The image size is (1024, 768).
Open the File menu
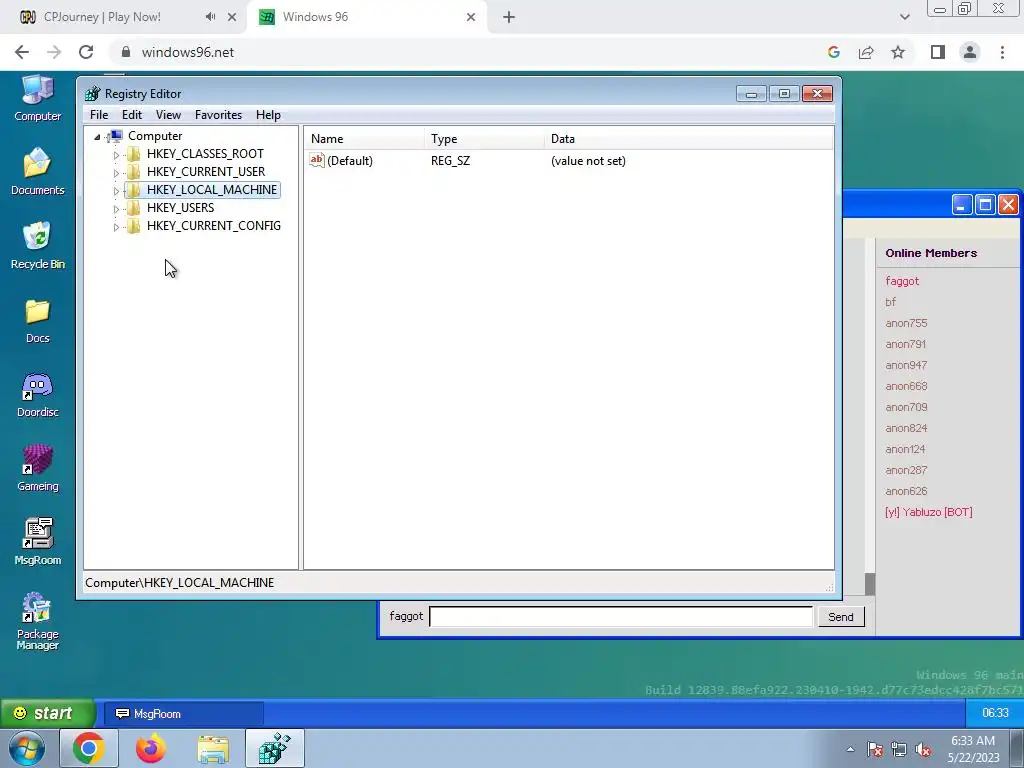99,115
